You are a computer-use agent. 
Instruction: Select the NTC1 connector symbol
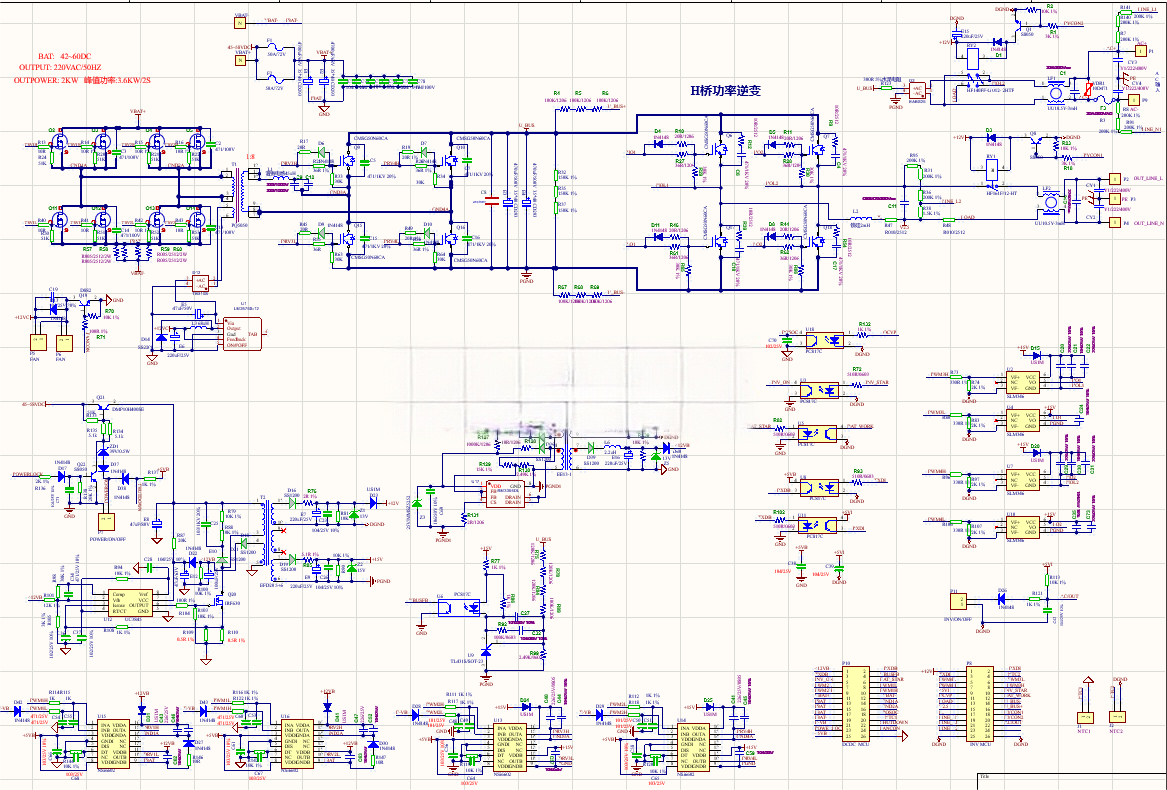tap(1084, 716)
